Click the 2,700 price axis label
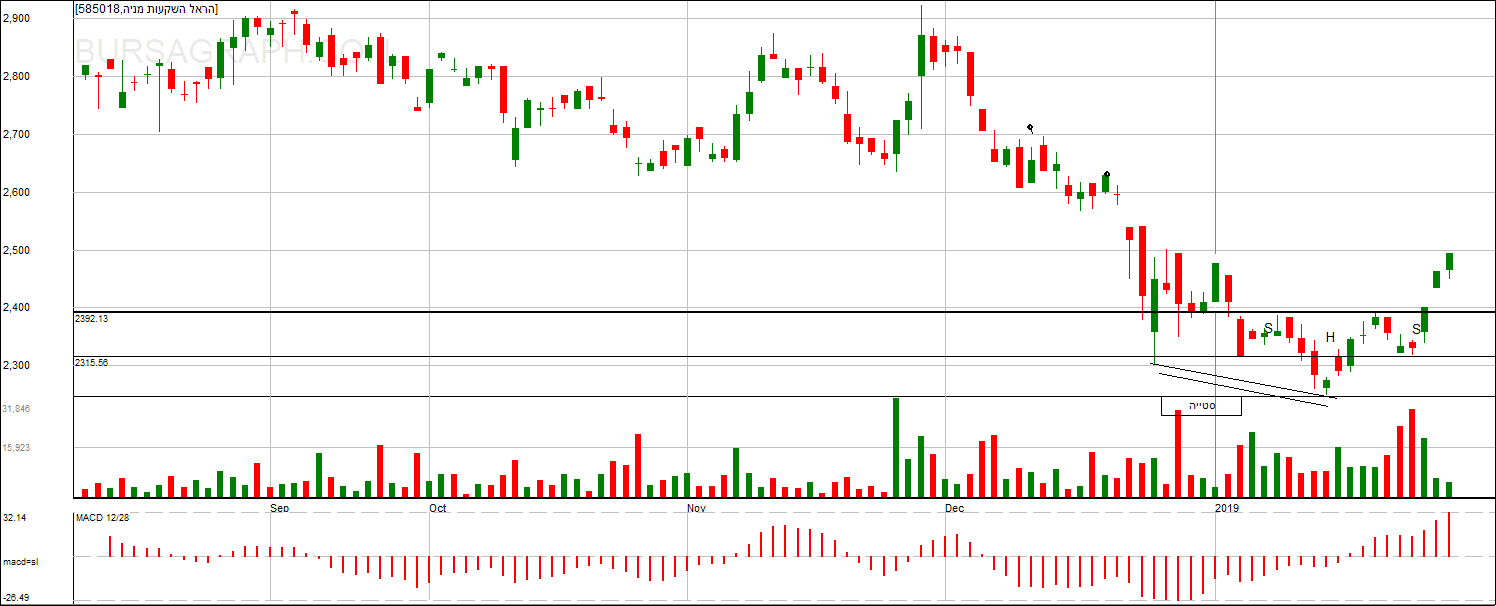The image size is (1496, 606). pos(17,134)
